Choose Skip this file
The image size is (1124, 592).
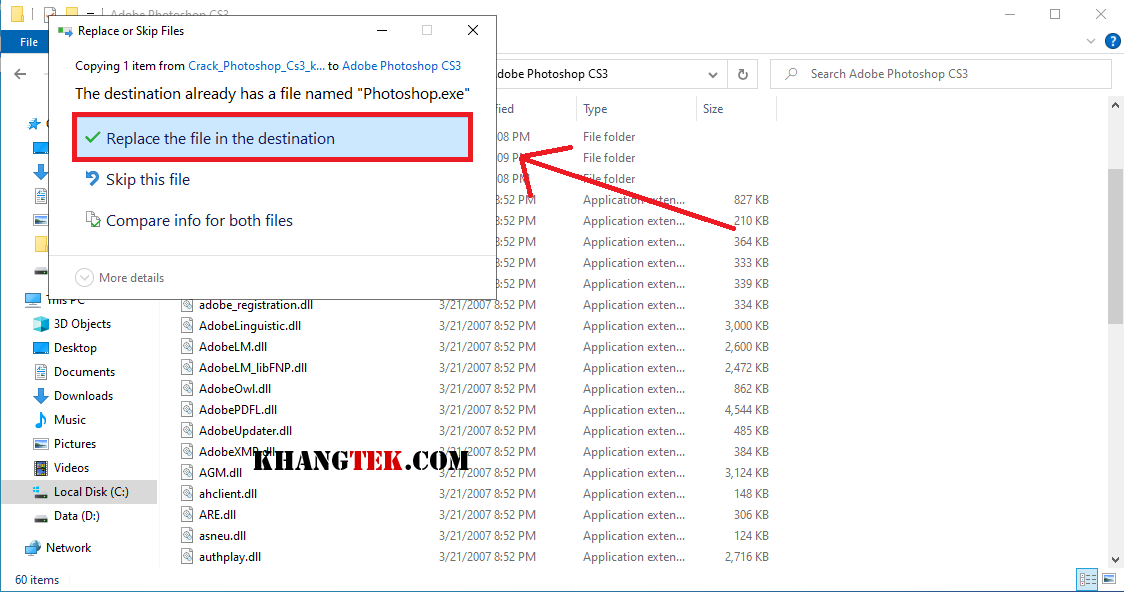point(147,180)
